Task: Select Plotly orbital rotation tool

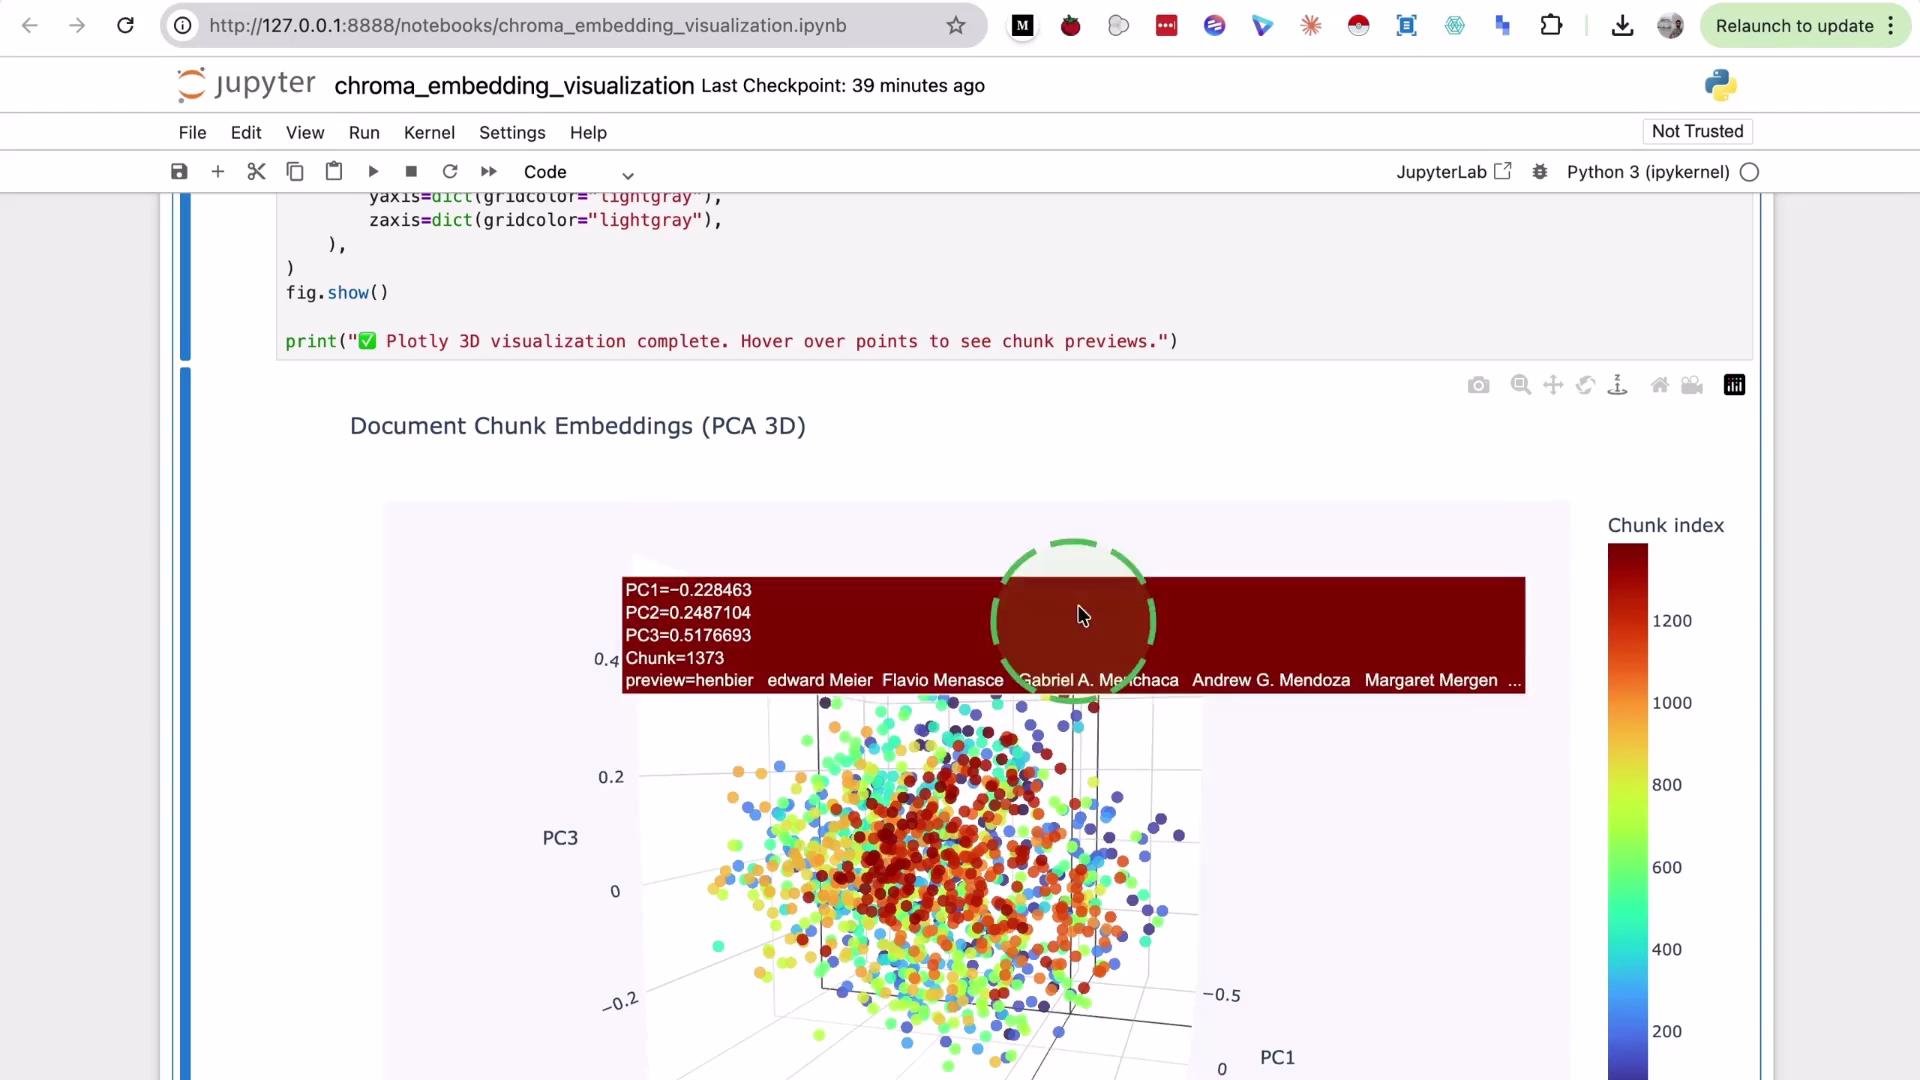Action: click(x=1585, y=385)
